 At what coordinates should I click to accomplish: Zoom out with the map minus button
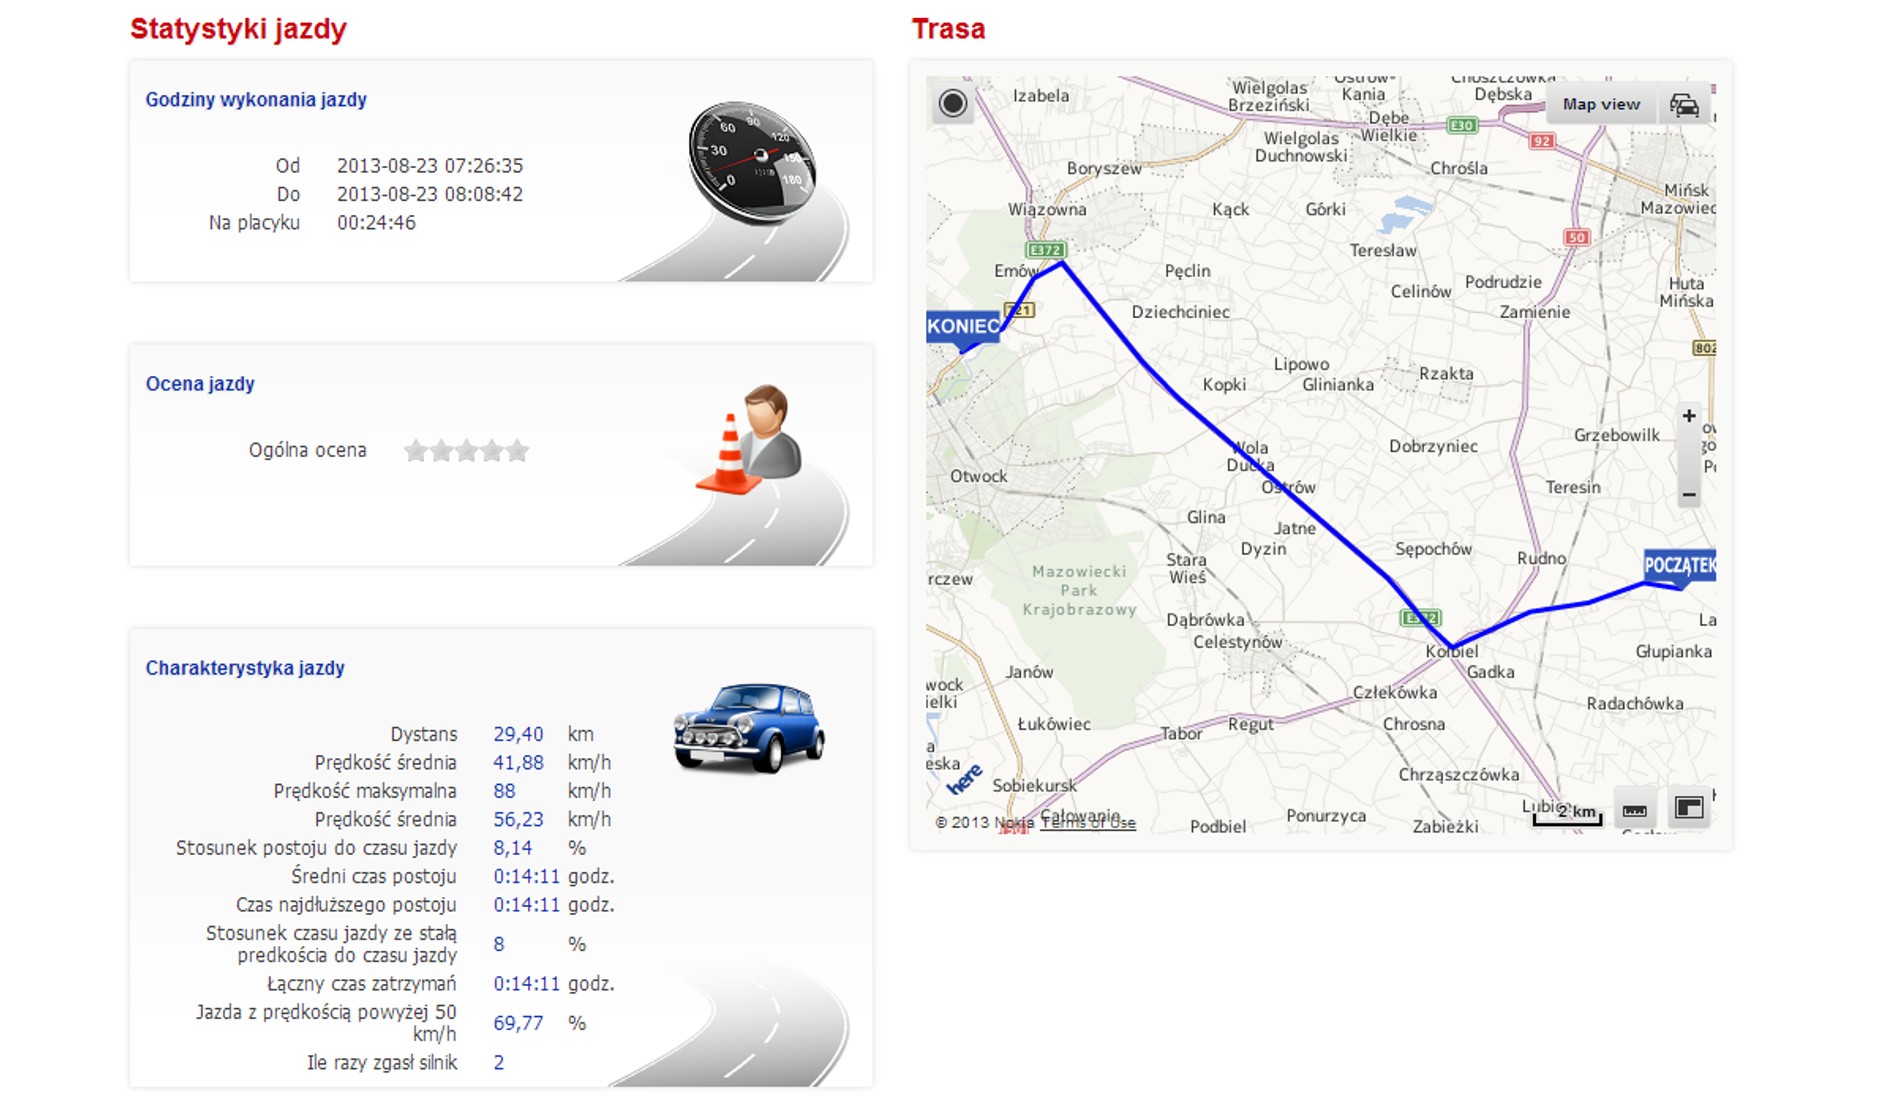[x=1689, y=495]
